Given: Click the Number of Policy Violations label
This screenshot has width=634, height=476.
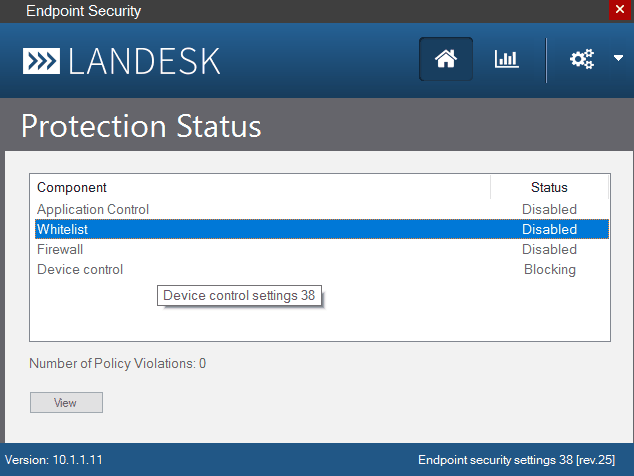Looking at the screenshot, I should pos(117,363).
